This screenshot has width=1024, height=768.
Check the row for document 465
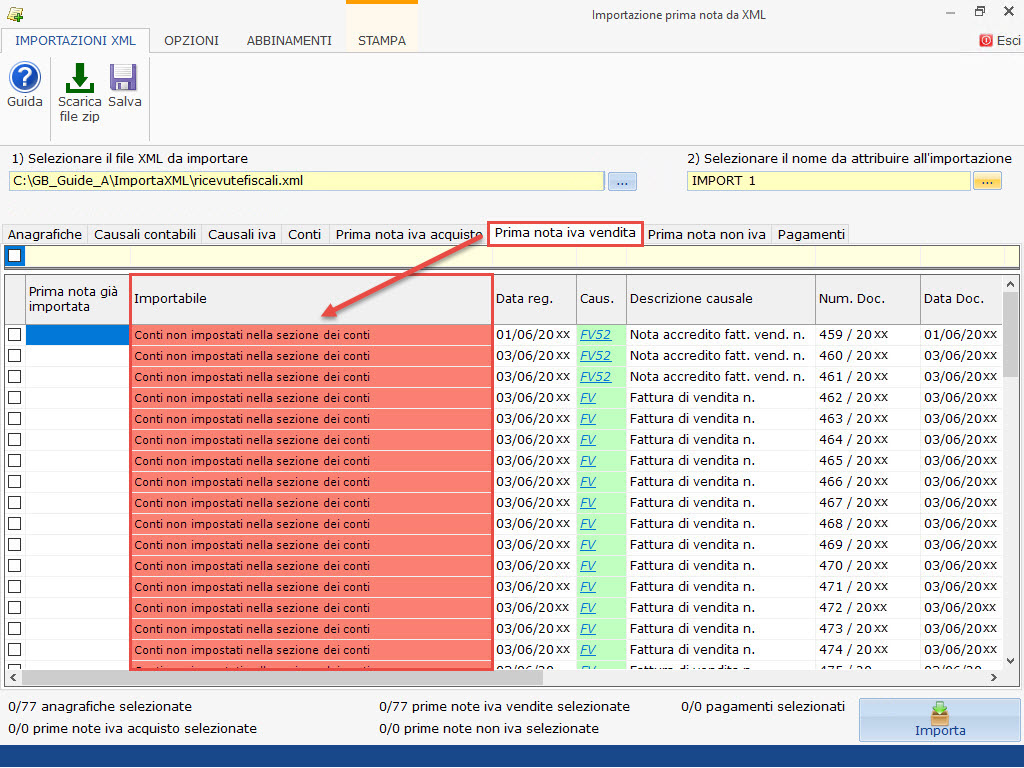14,461
